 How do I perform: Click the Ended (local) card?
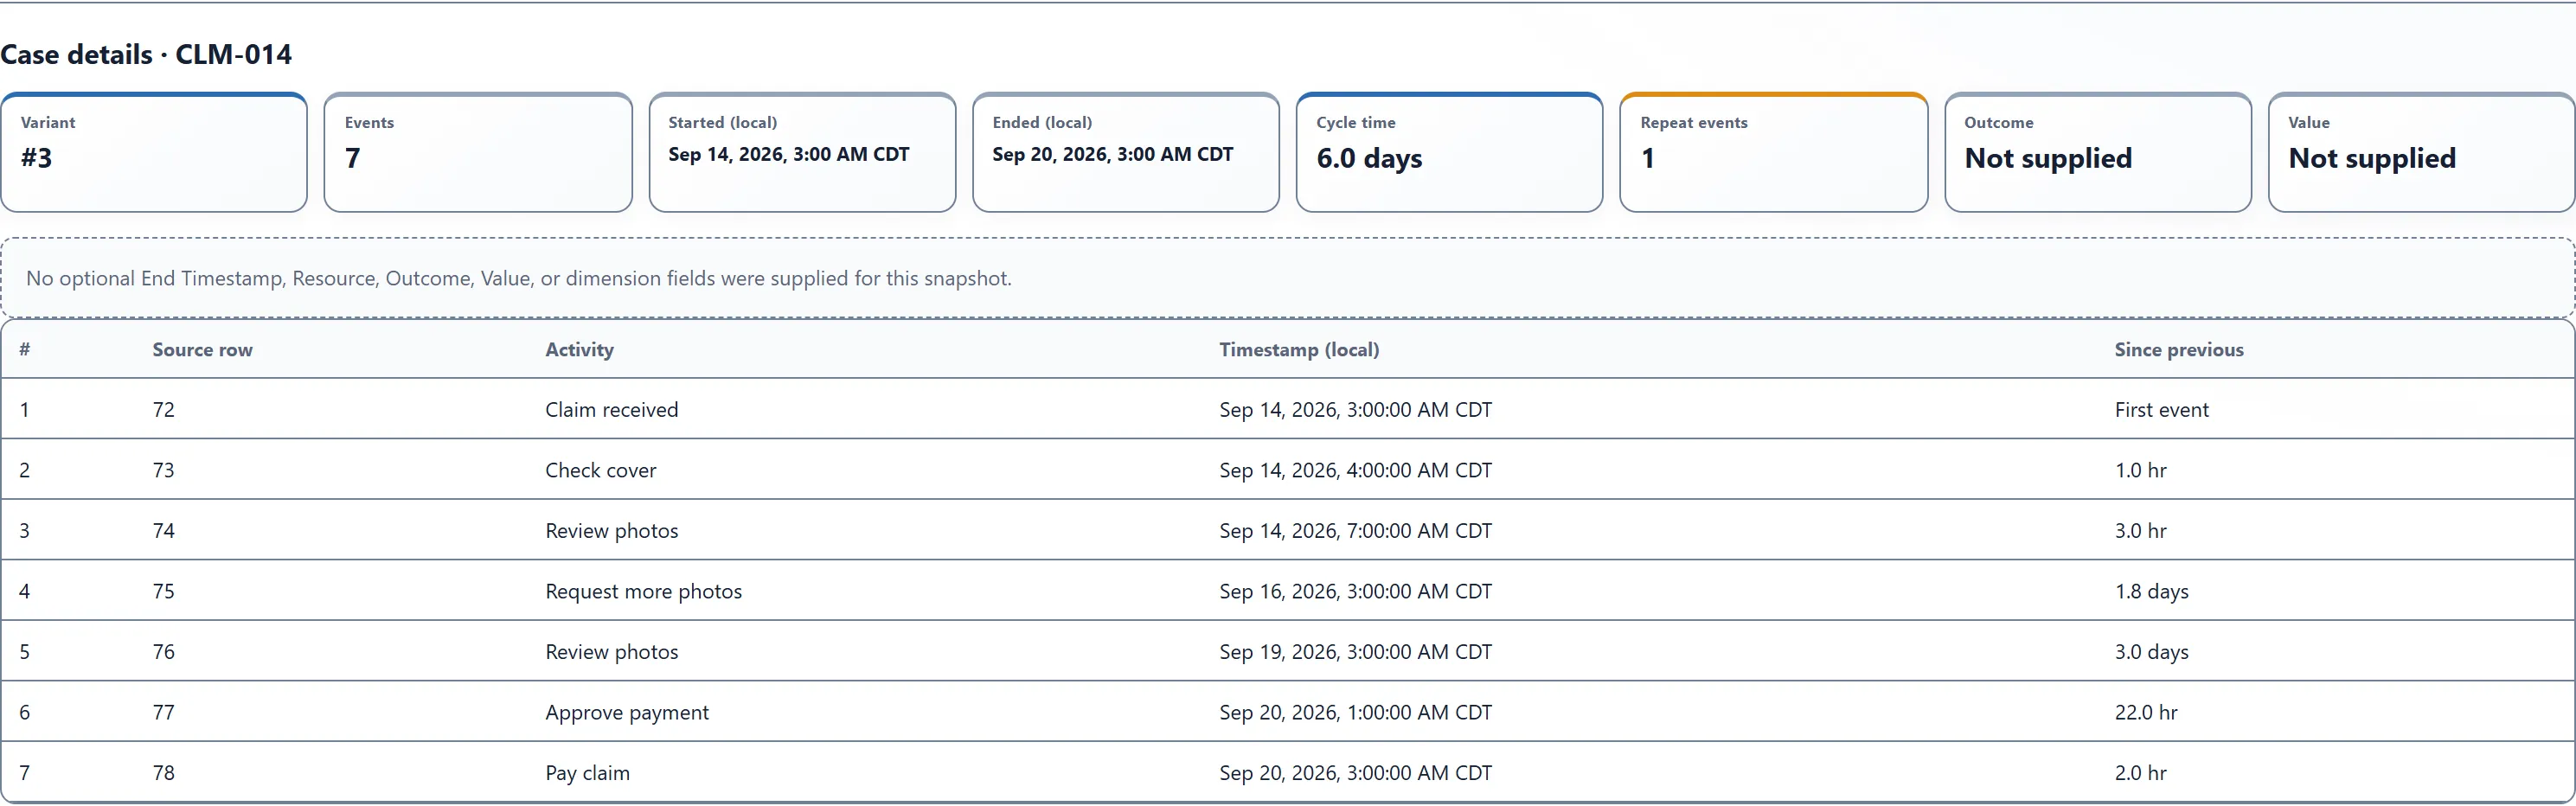[x=1126, y=153]
